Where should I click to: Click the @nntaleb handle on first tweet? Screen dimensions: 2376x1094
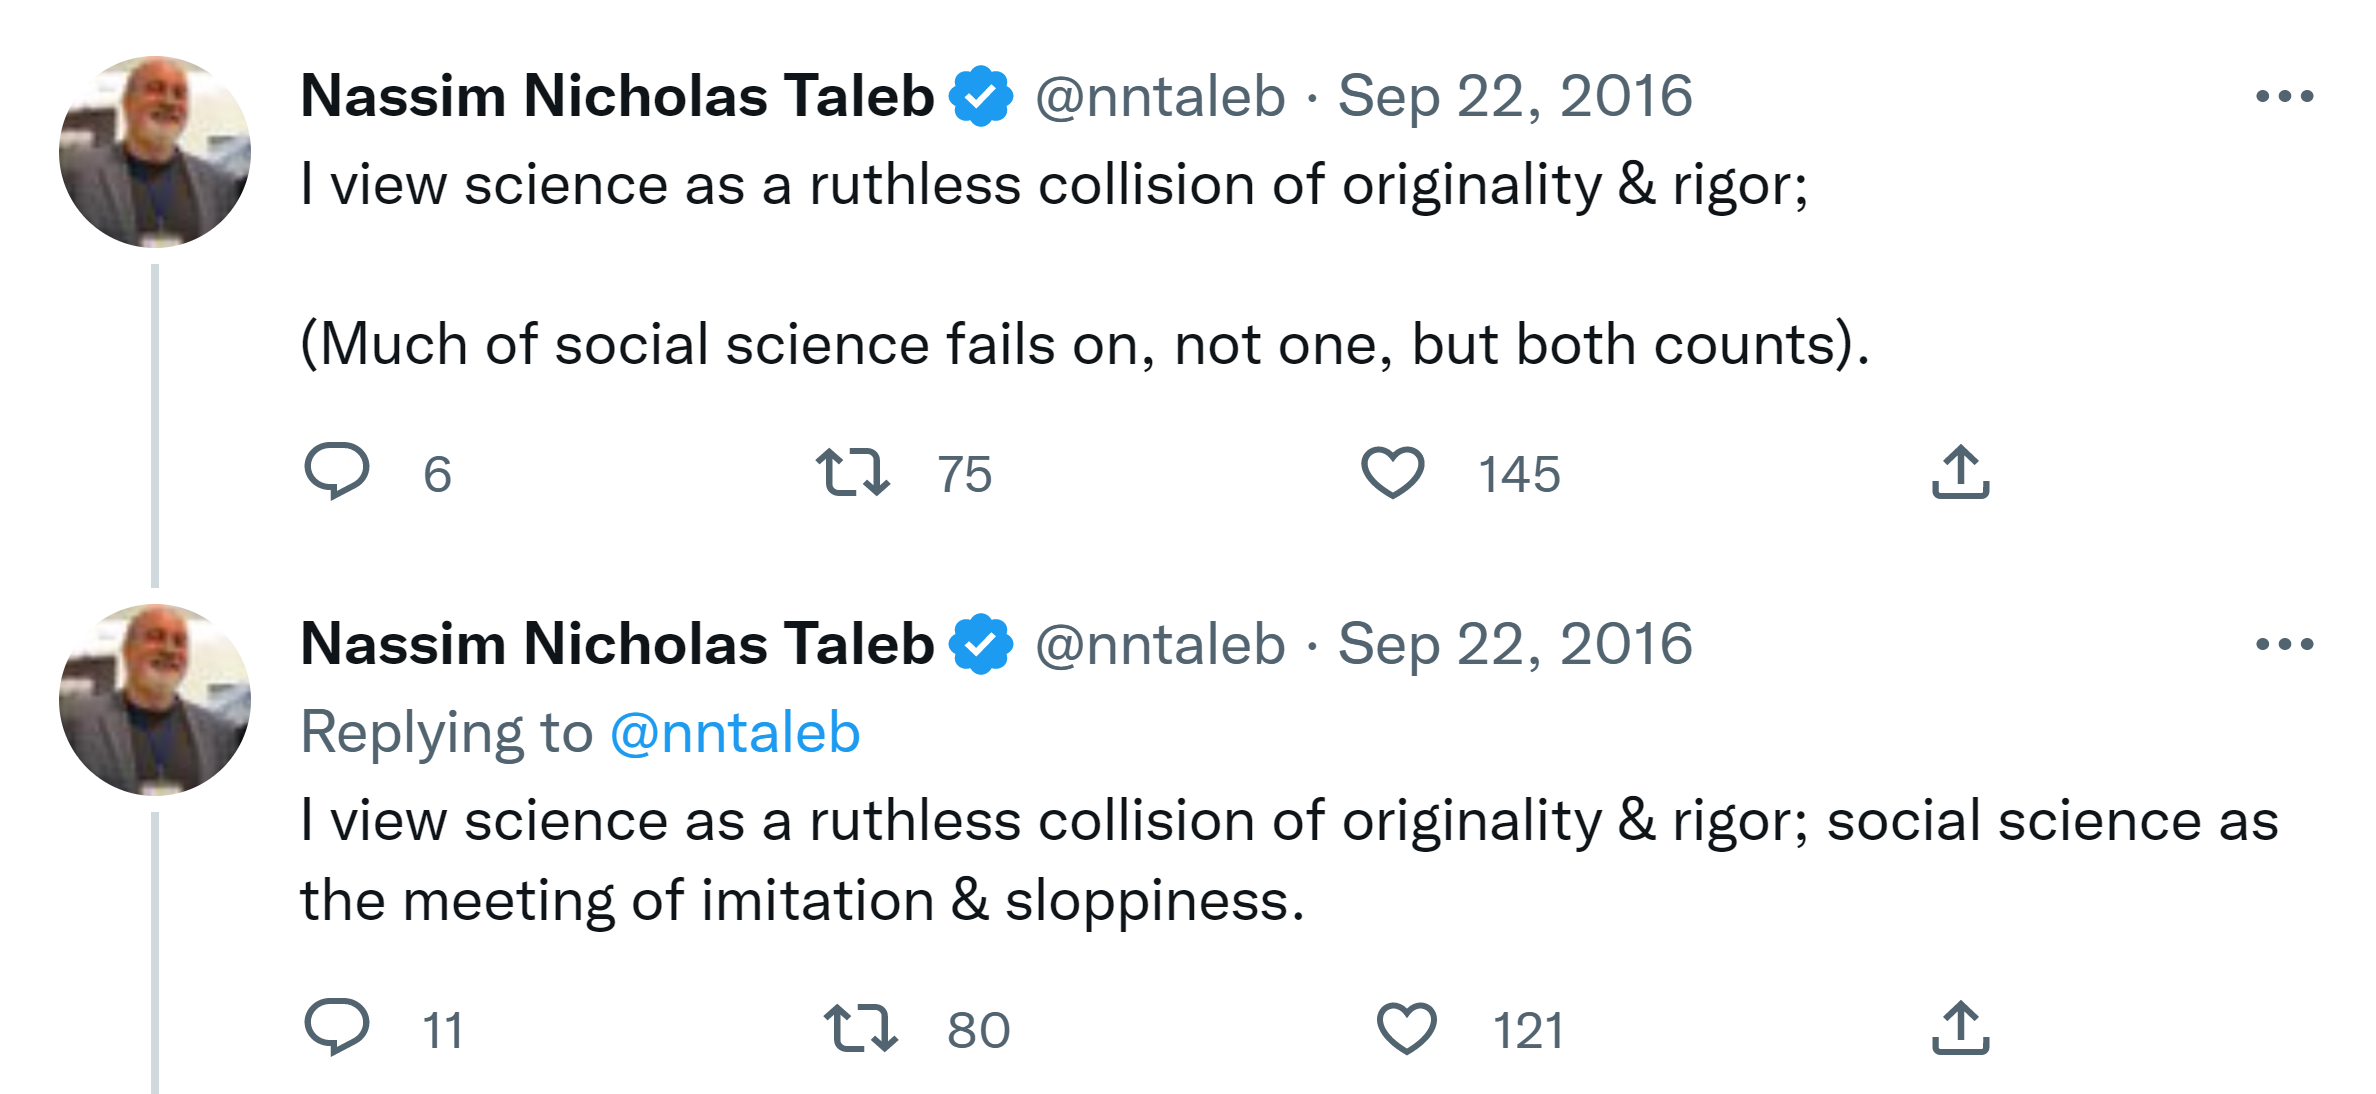click(x=1160, y=96)
